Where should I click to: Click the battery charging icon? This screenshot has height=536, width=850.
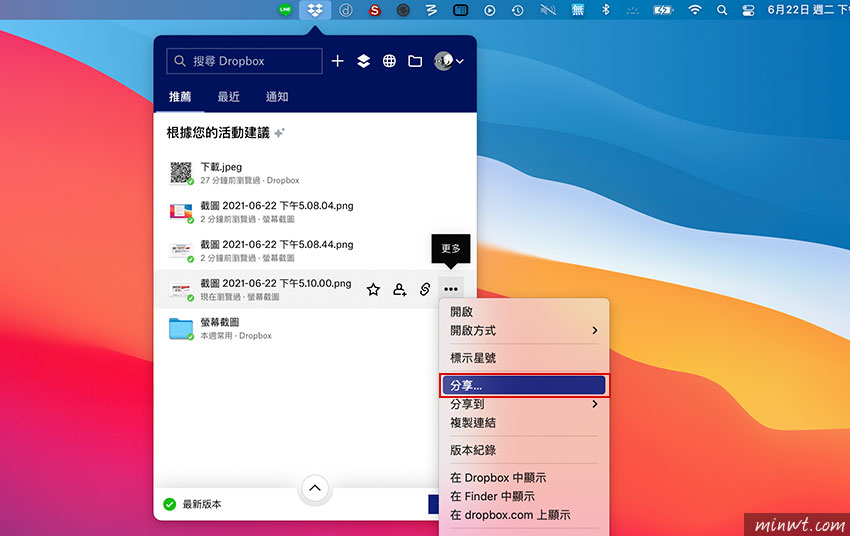point(662,10)
